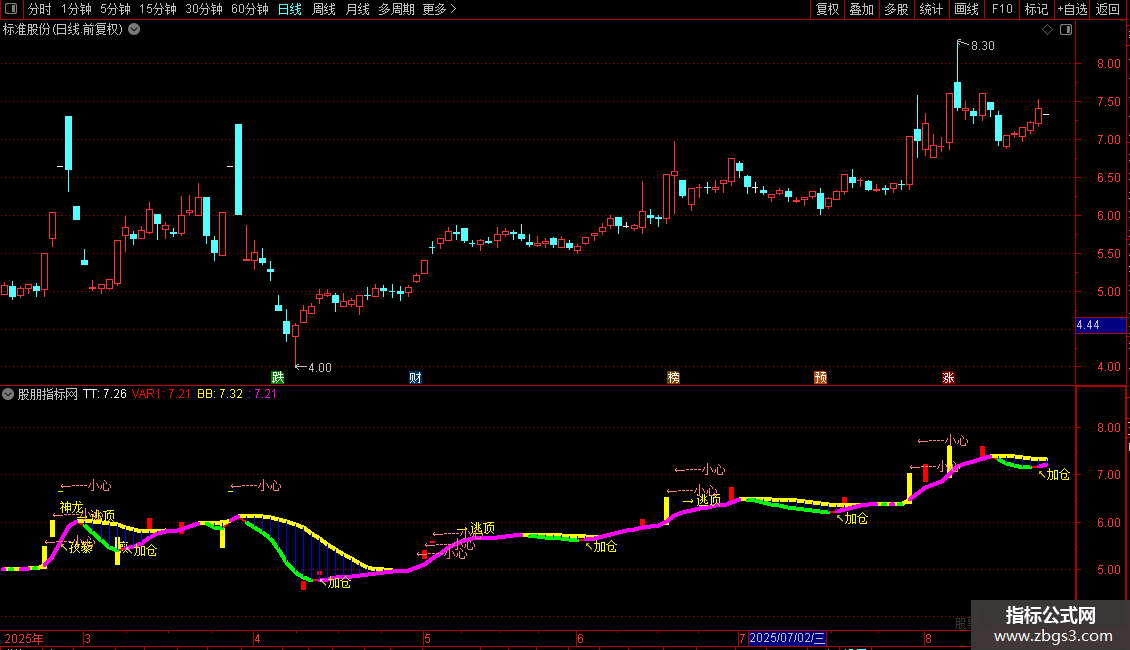Click the BB: 7.32 indicator value
The image size is (1130, 650).
(x=220, y=394)
